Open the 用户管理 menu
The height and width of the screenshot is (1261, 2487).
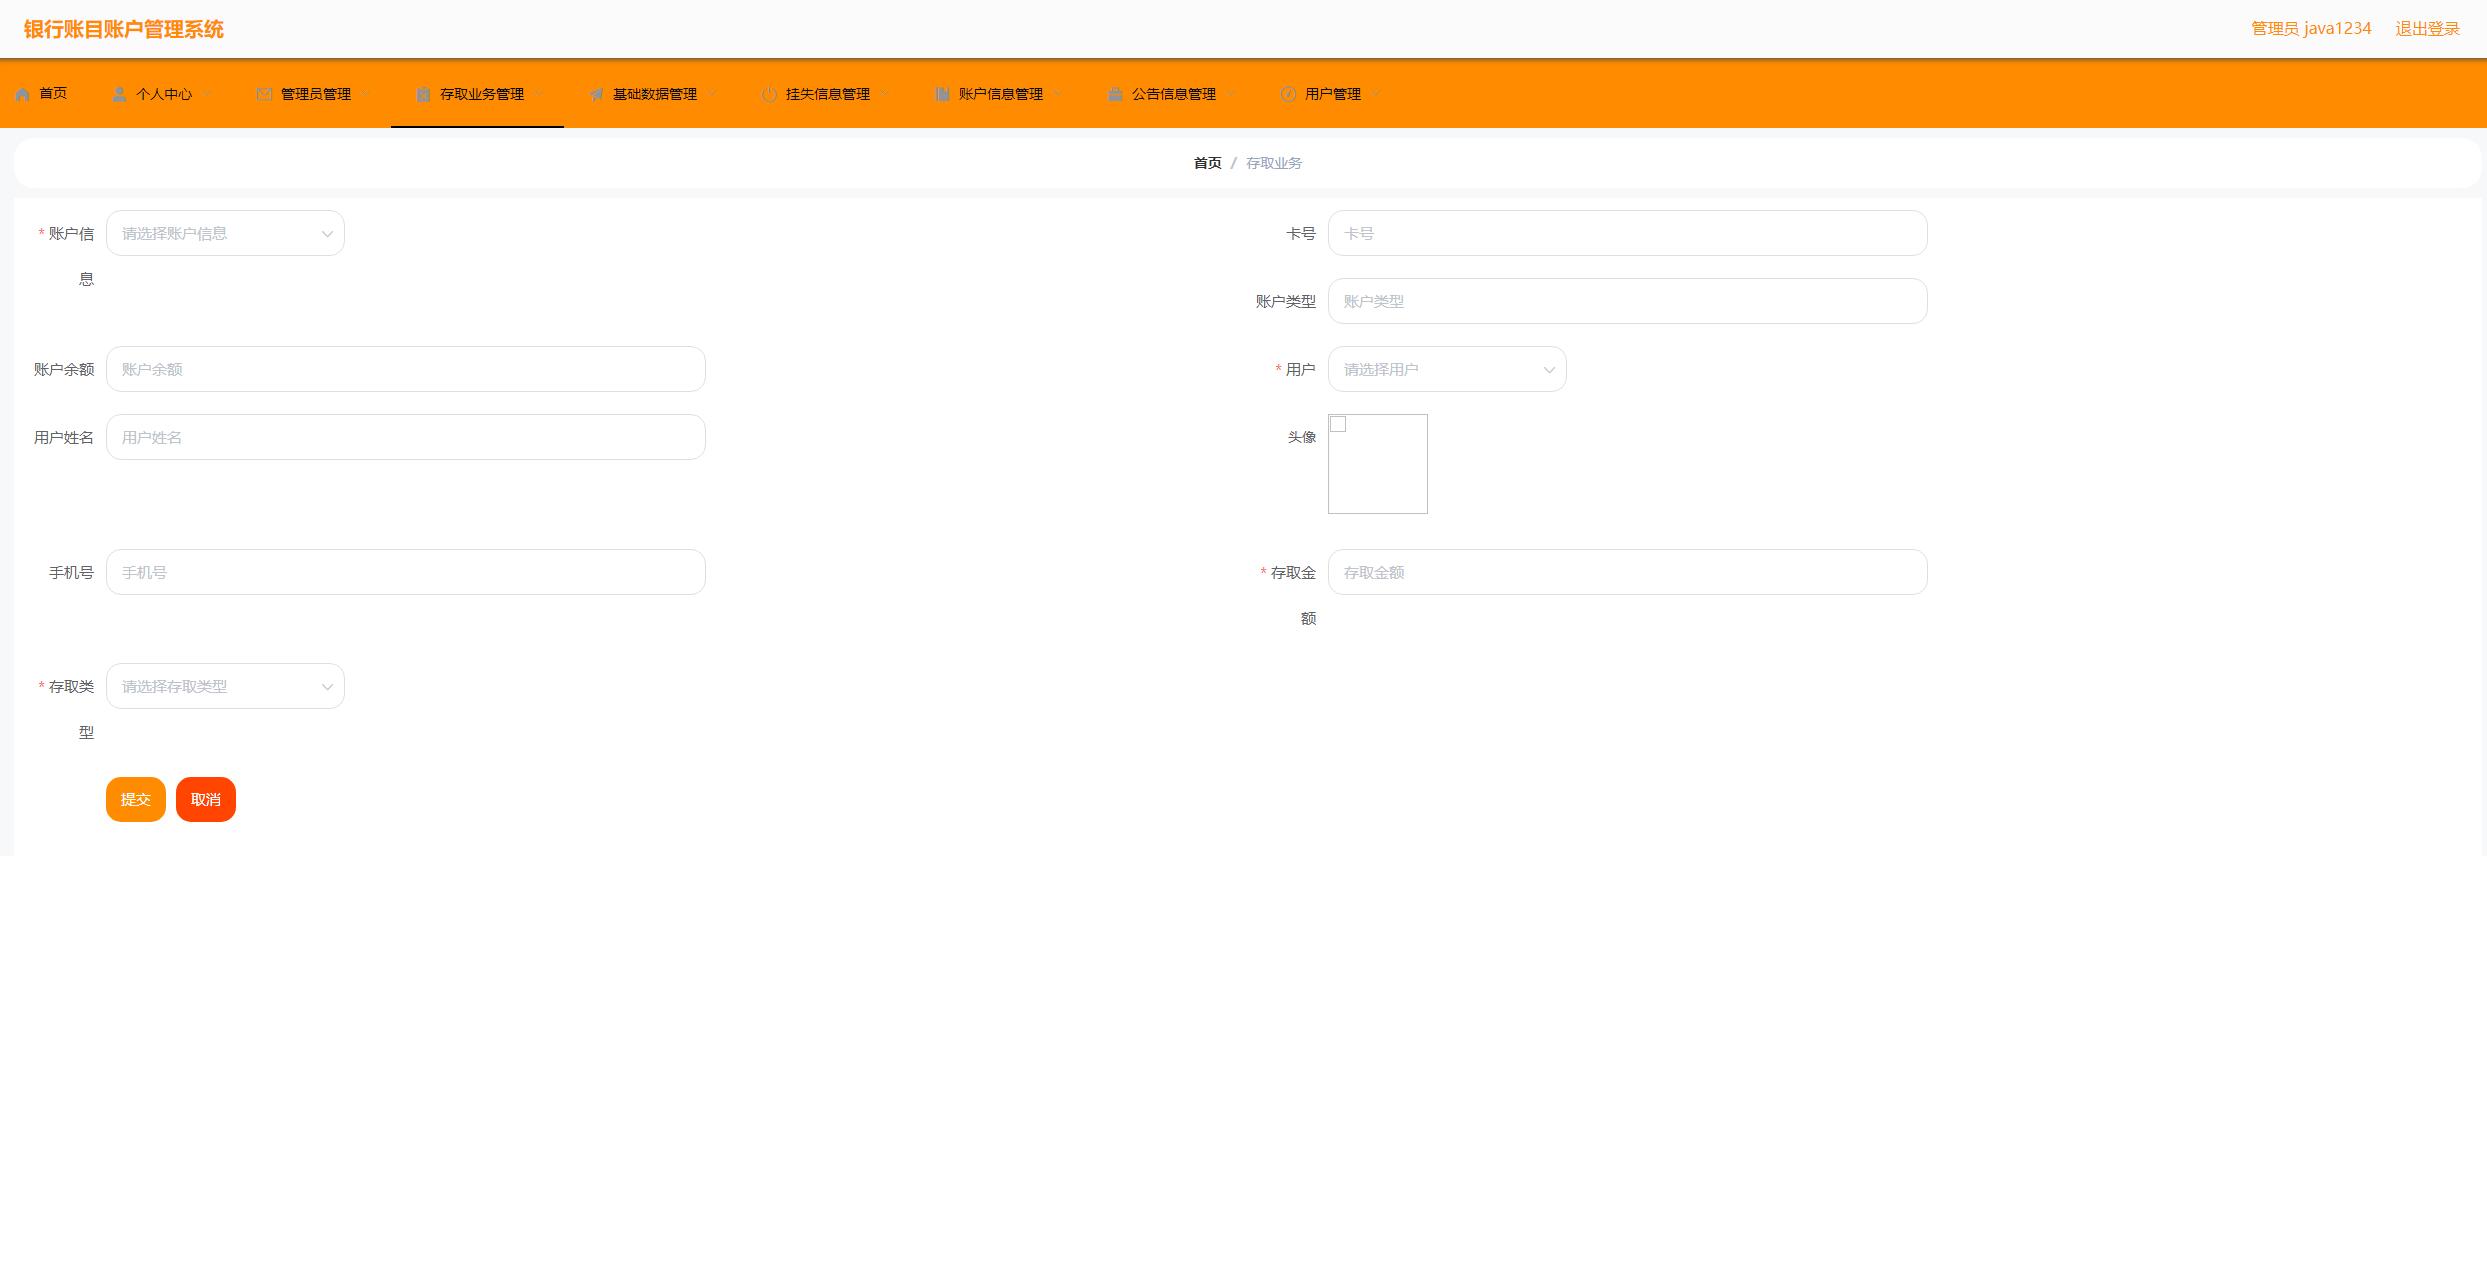pos(1332,94)
